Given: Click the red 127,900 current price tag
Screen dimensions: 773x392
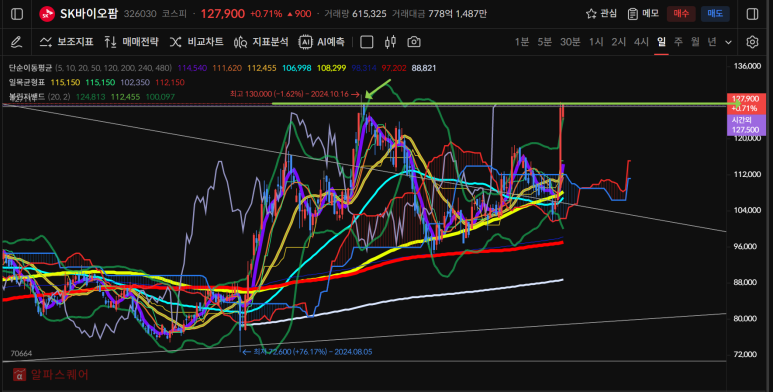Looking at the screenshot, I should click(x=746, y=104).
